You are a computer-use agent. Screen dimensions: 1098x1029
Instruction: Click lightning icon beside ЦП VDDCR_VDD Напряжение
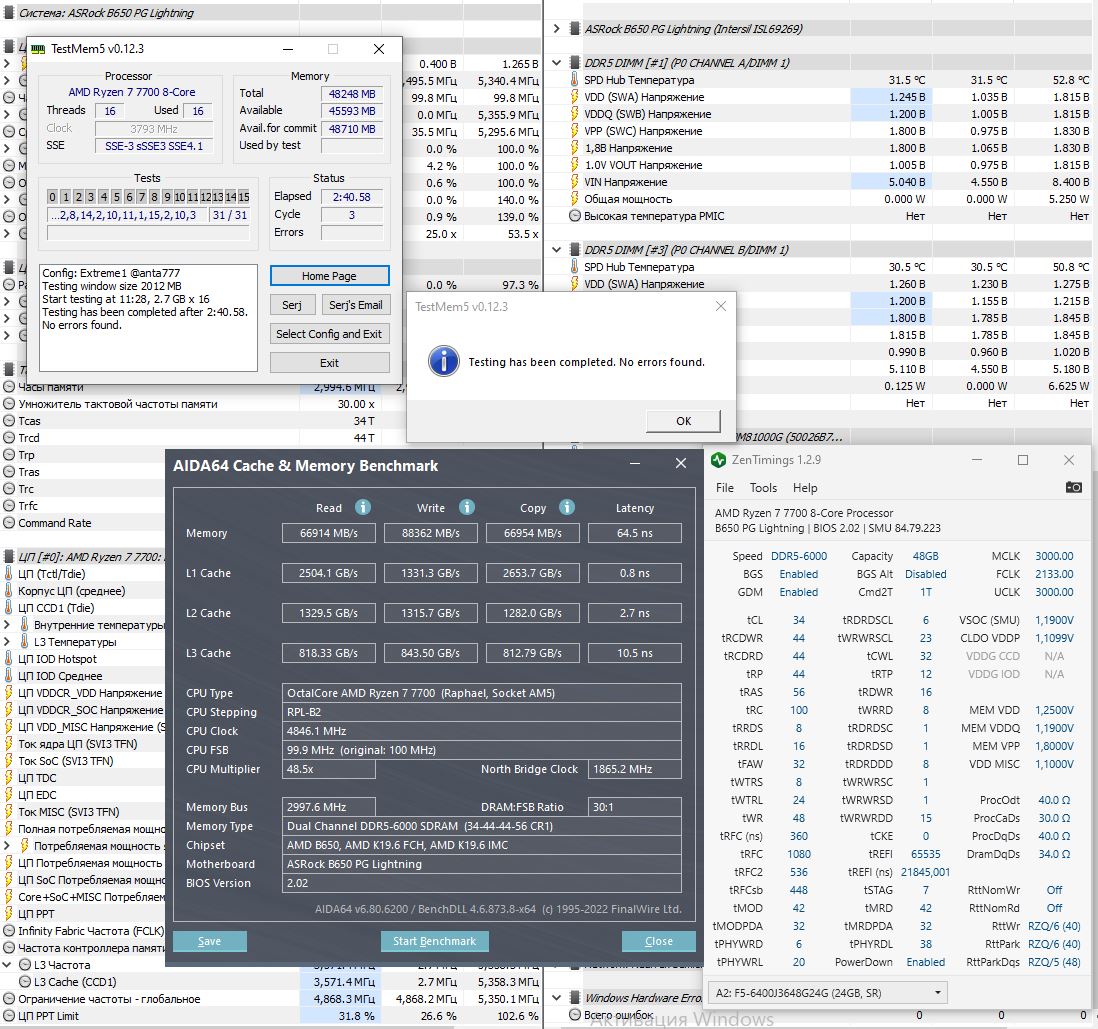8,693
